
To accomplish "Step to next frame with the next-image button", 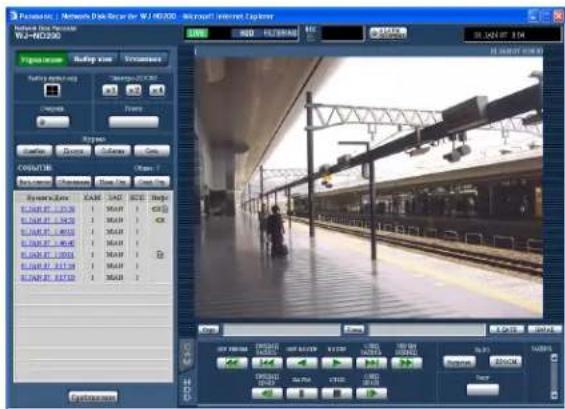I will pyautogui.click(x=372, y=393).
